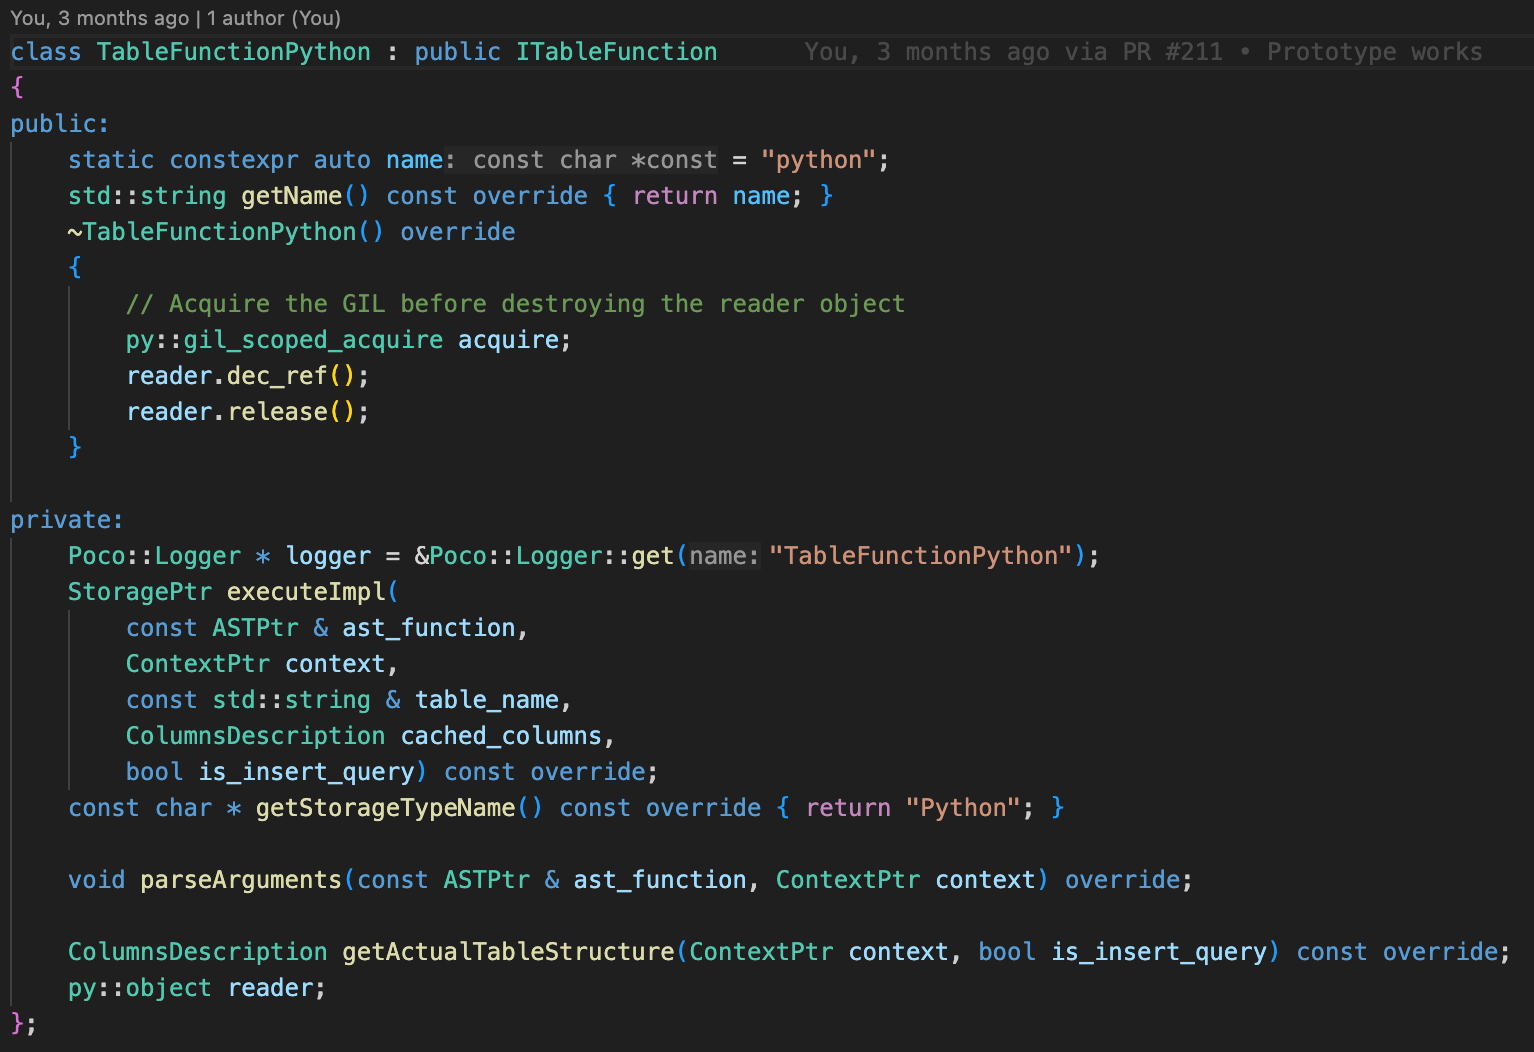Click the executeImpl function name
The image size is (1534, 1052).
[306, 592]
